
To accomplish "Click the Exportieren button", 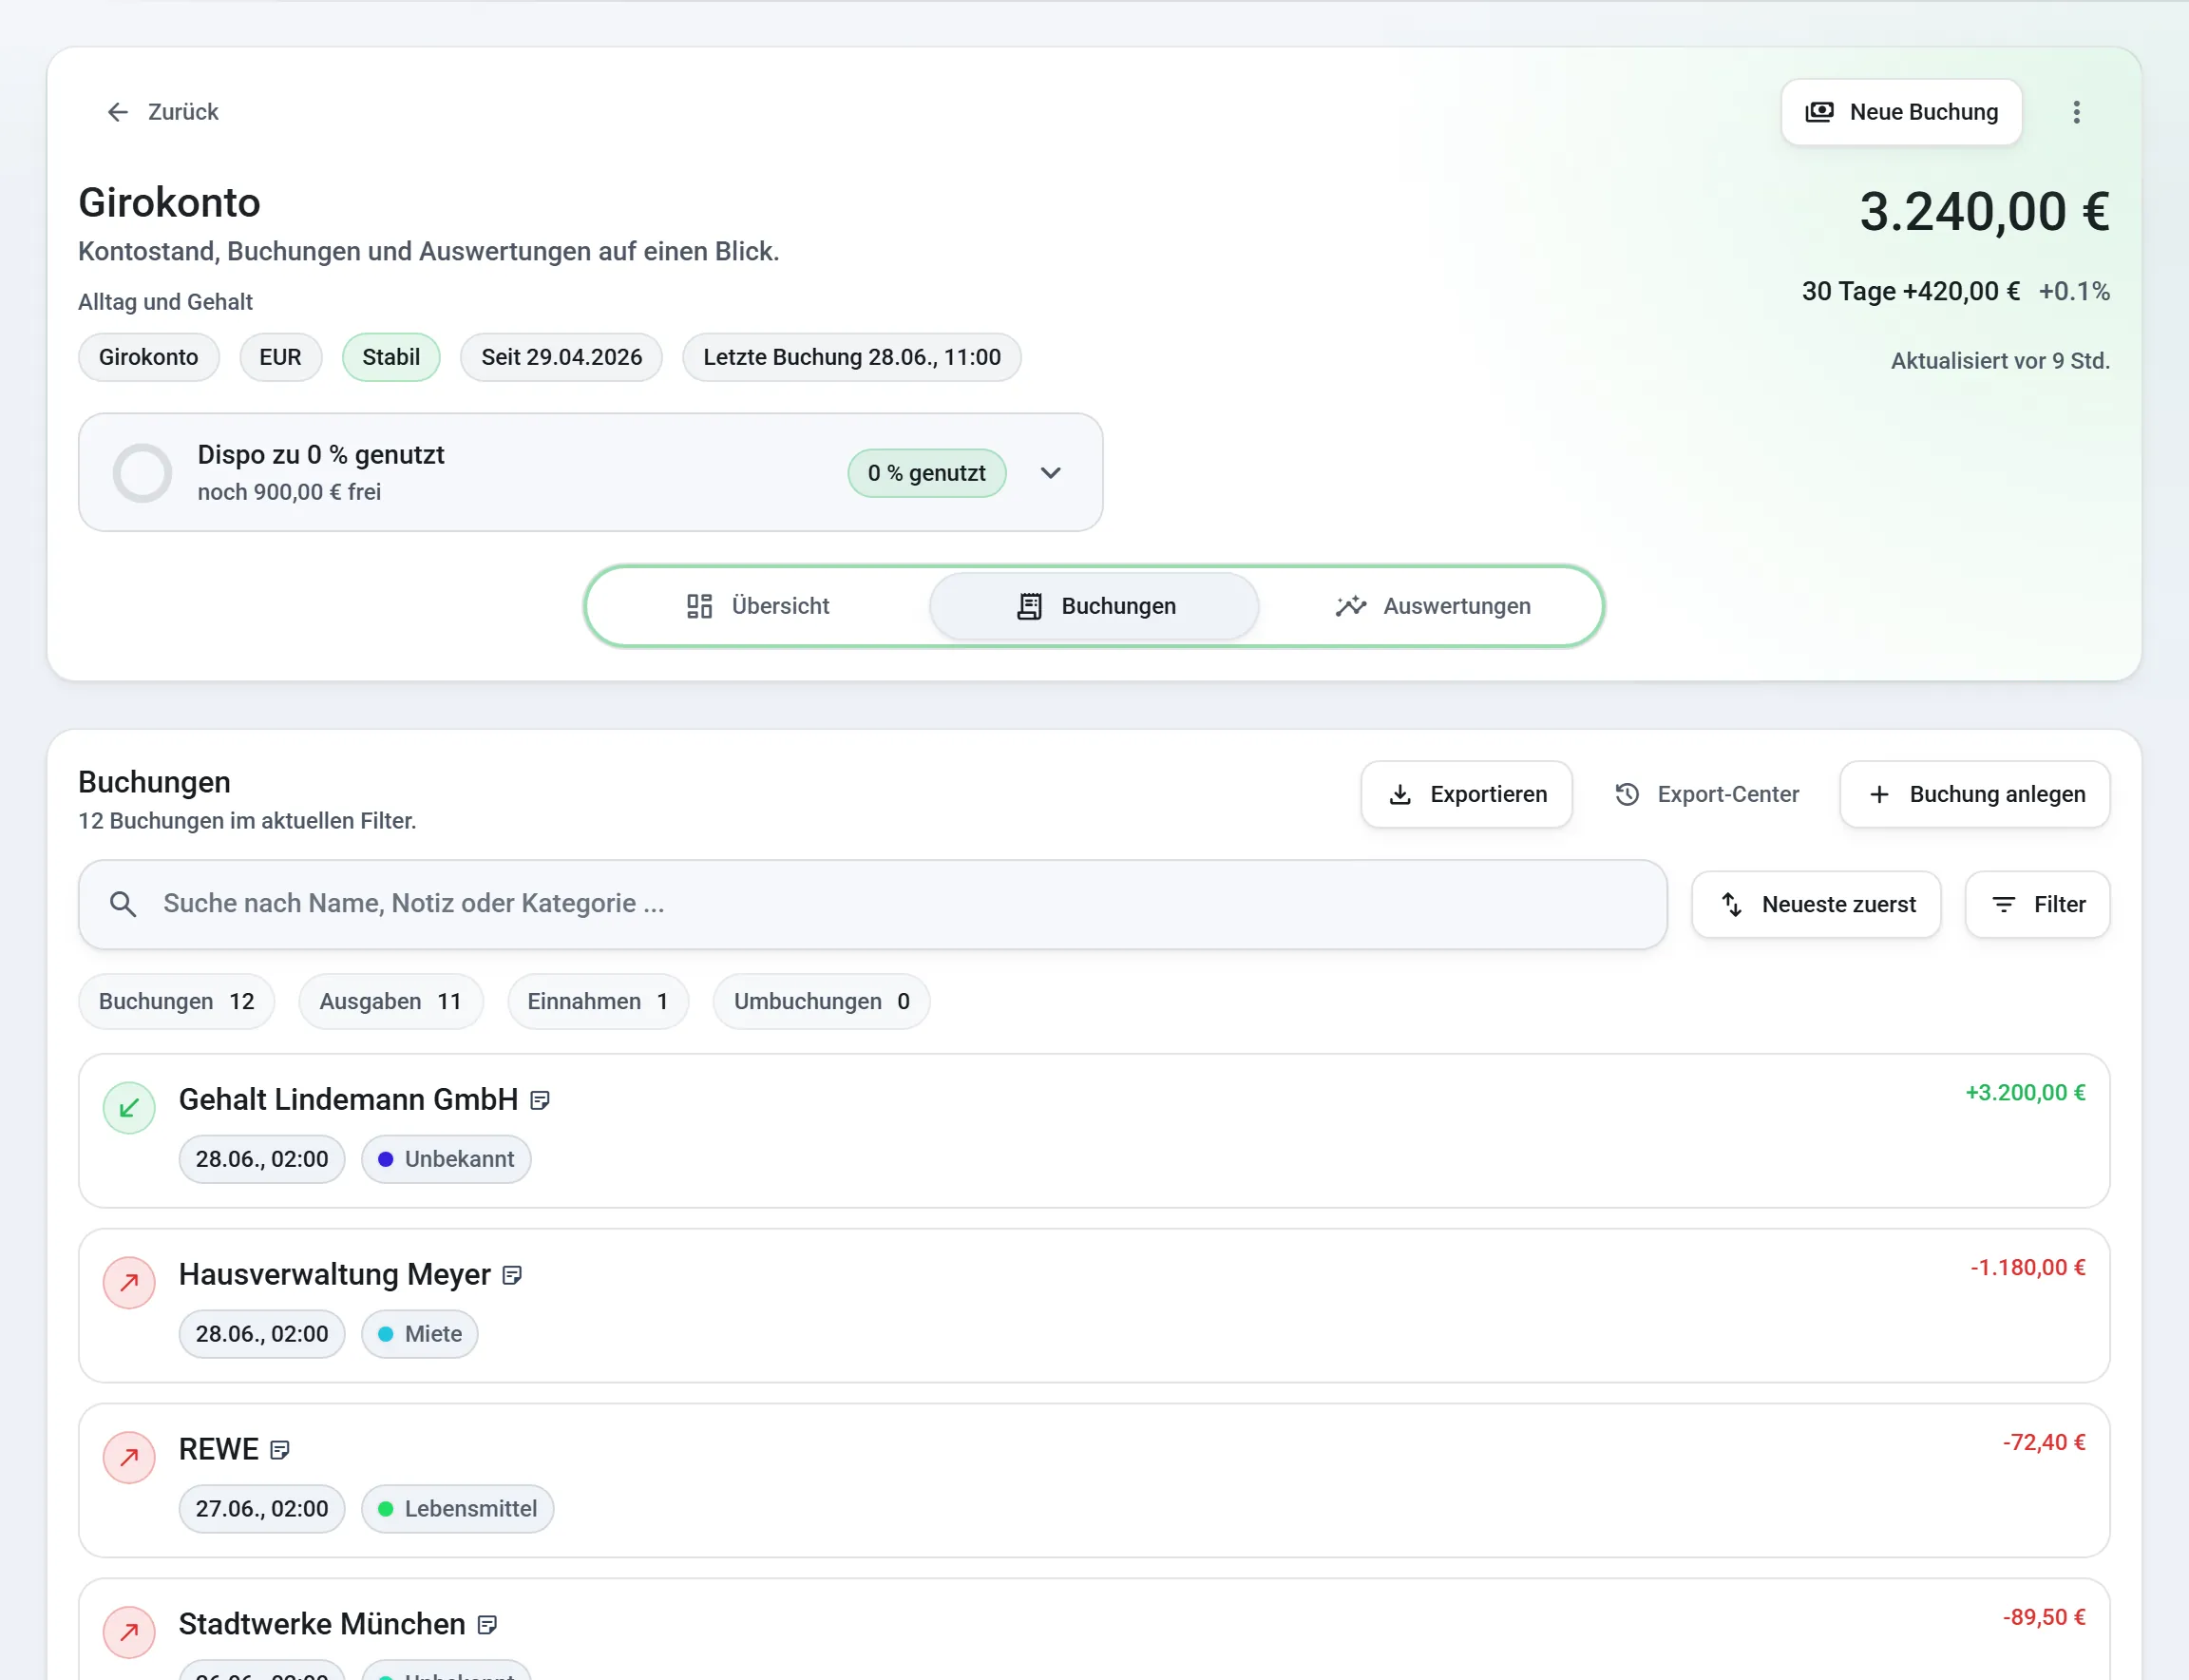I will point(1466,794).
